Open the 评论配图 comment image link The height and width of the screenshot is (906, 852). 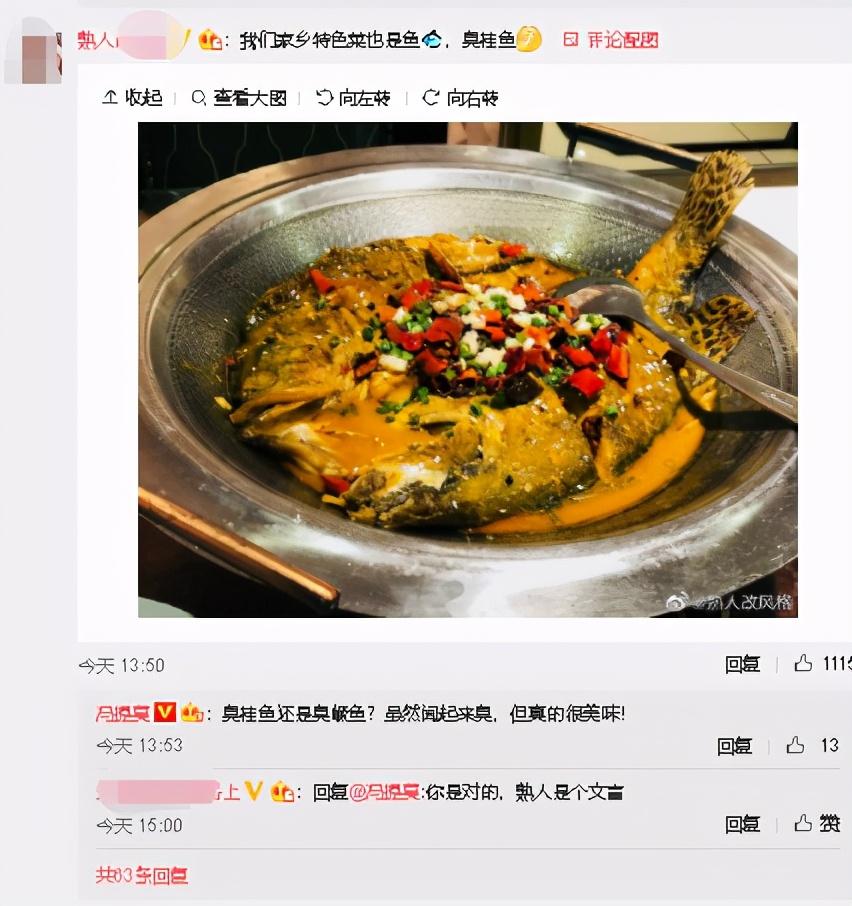[x=611, y=39]
